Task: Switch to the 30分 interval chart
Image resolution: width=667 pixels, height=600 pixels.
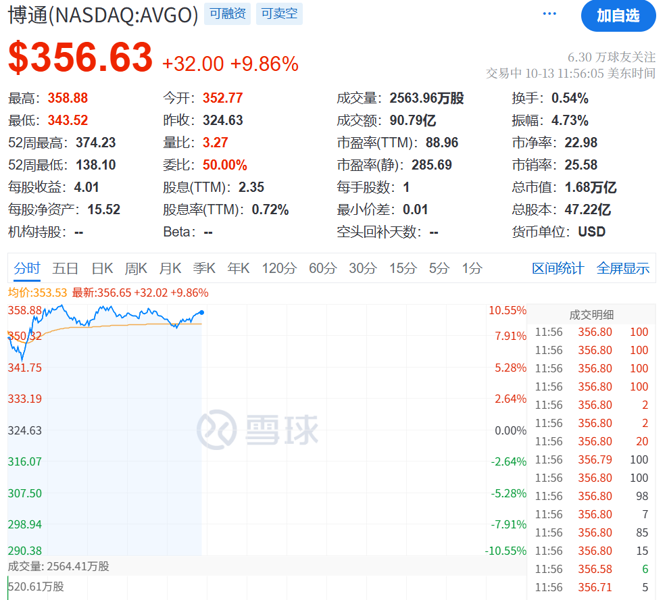Action: pyautogui.click(x=363, y=268)
